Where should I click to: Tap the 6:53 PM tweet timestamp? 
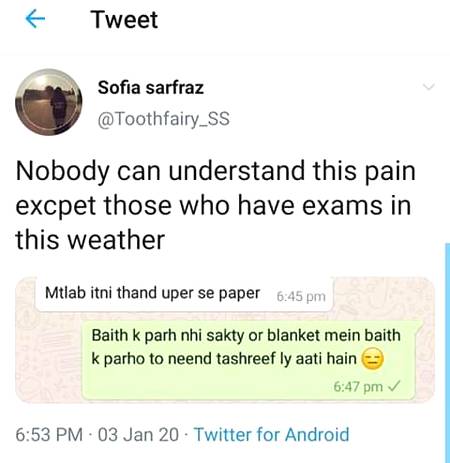click(49, 435)
